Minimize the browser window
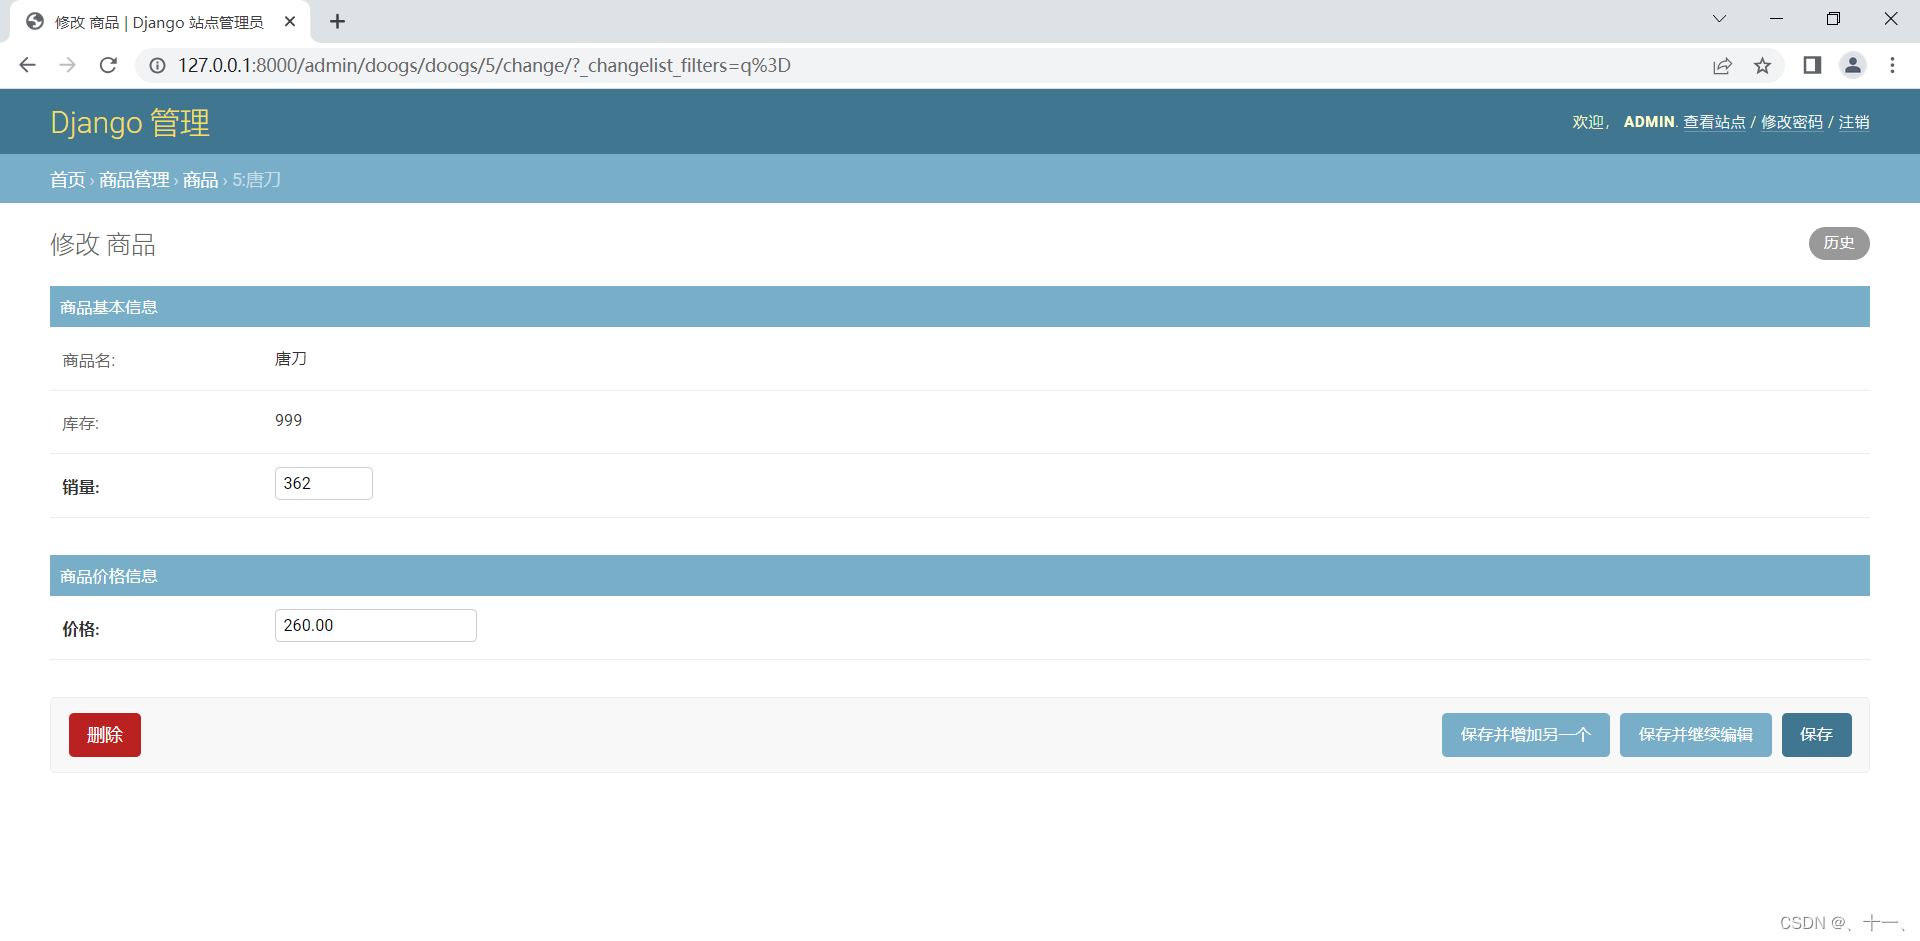The width and height of the screenshot is (1920, 941). (1776, 19)
